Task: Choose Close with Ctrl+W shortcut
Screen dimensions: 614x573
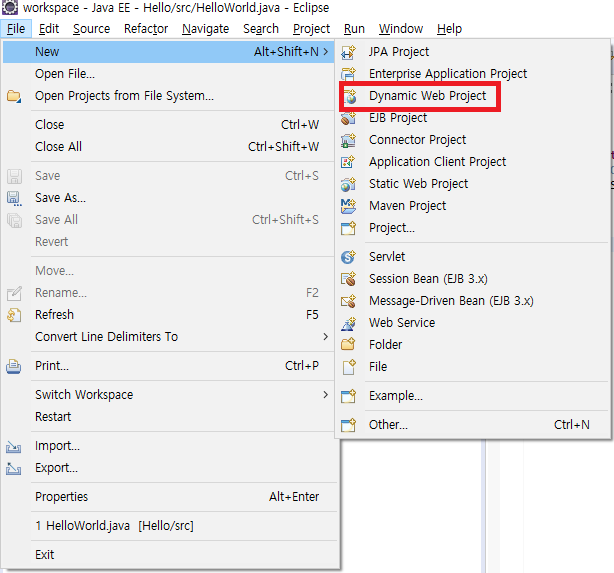Action: point(168,125)
